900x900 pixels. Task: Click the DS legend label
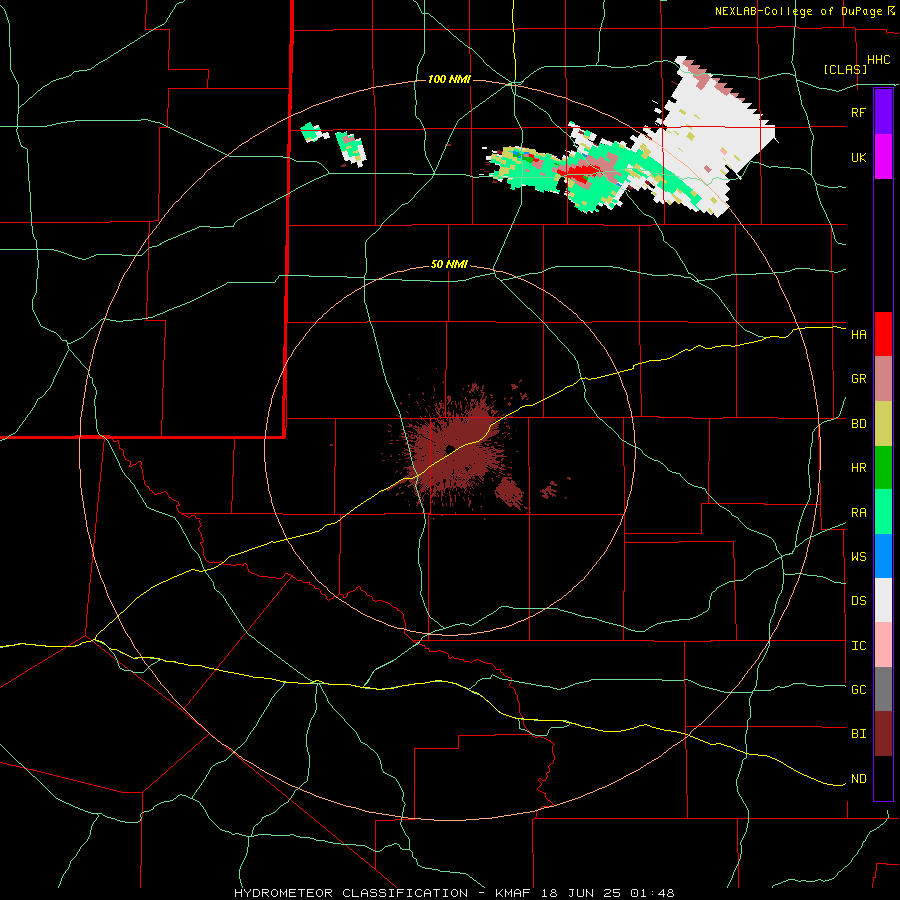(858, 600)
